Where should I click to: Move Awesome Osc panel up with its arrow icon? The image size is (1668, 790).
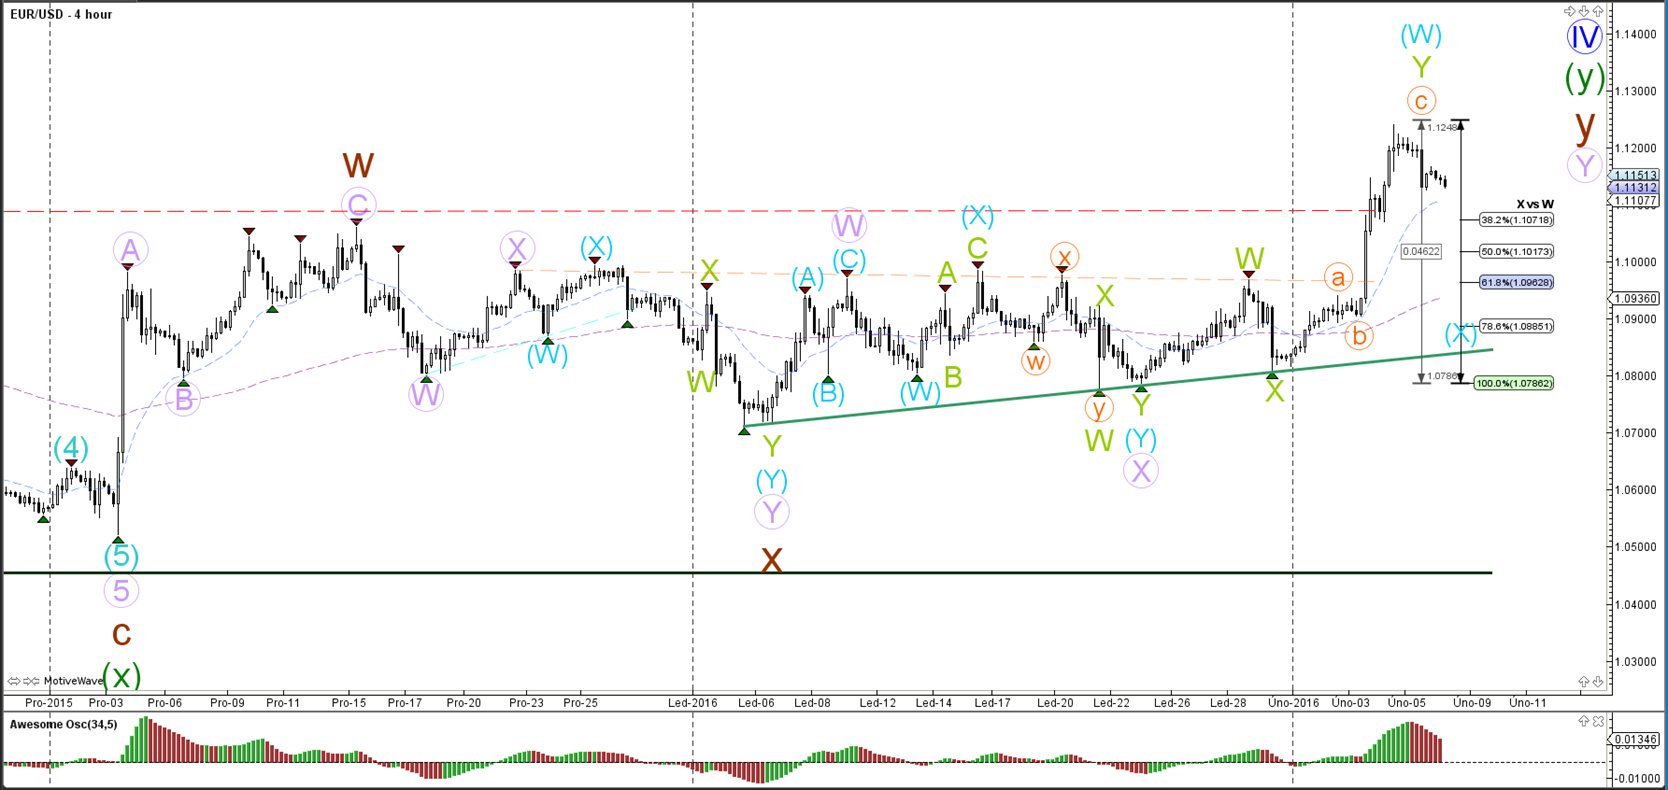pyautogui.click(x=1584, y=720)
